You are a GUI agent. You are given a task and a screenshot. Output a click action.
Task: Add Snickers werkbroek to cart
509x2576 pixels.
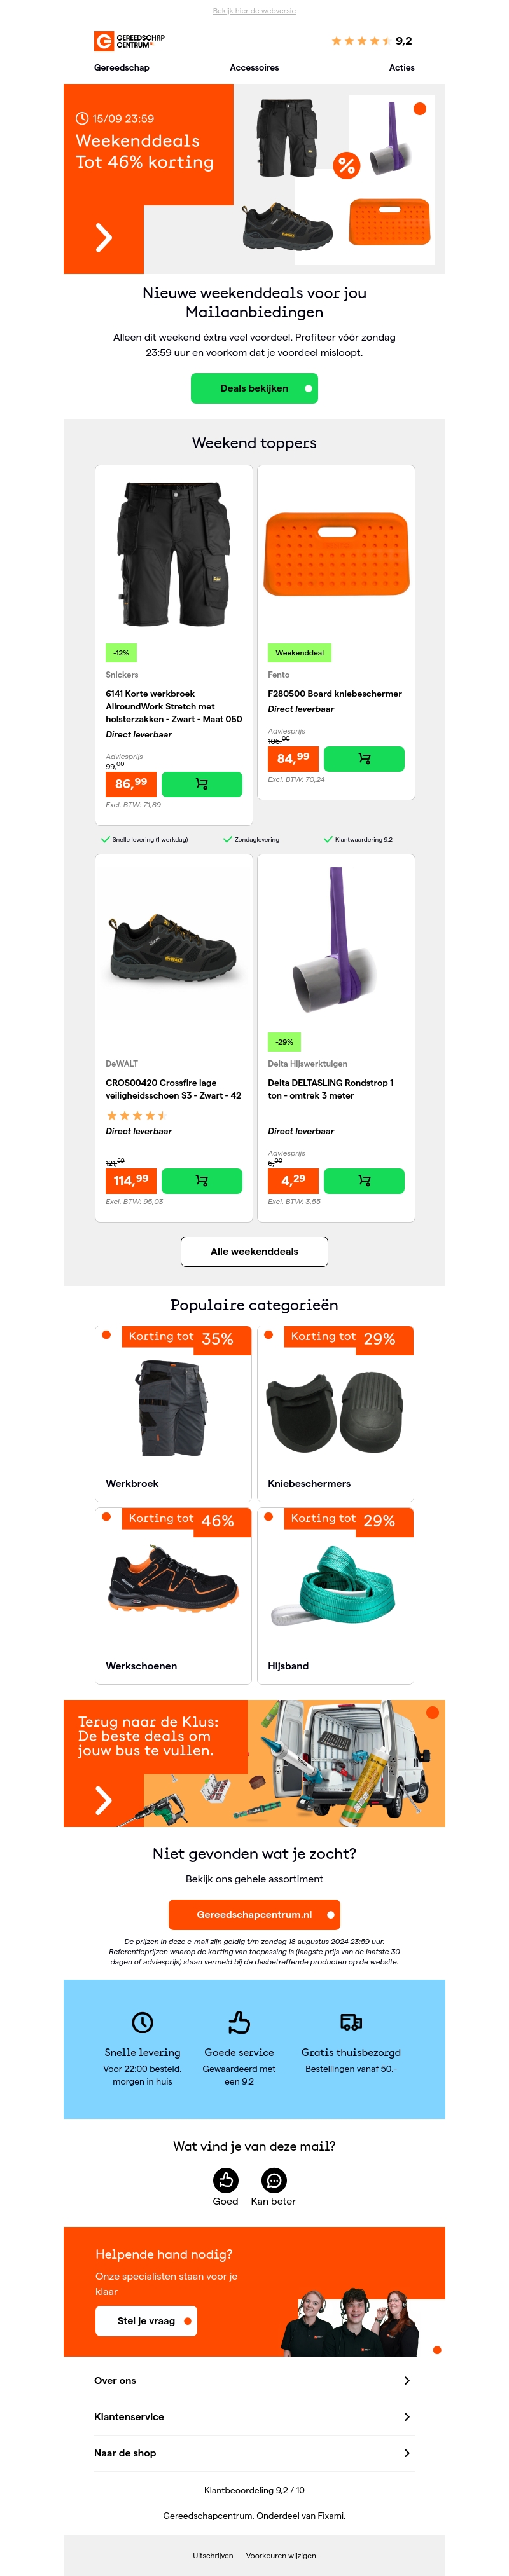click(201, 784)
